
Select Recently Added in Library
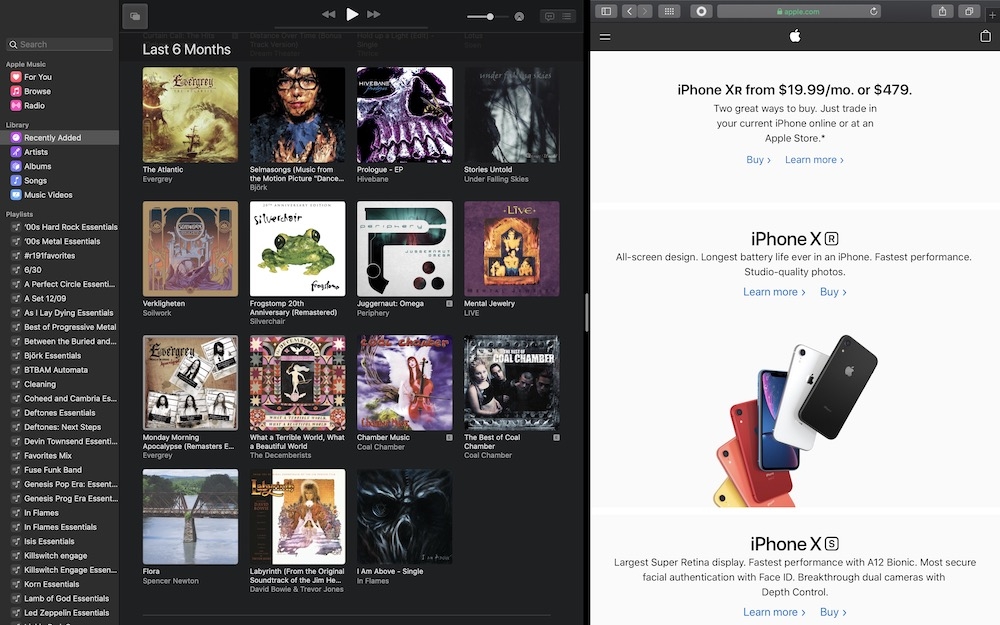pyautogui.click(x=59, y=137)
